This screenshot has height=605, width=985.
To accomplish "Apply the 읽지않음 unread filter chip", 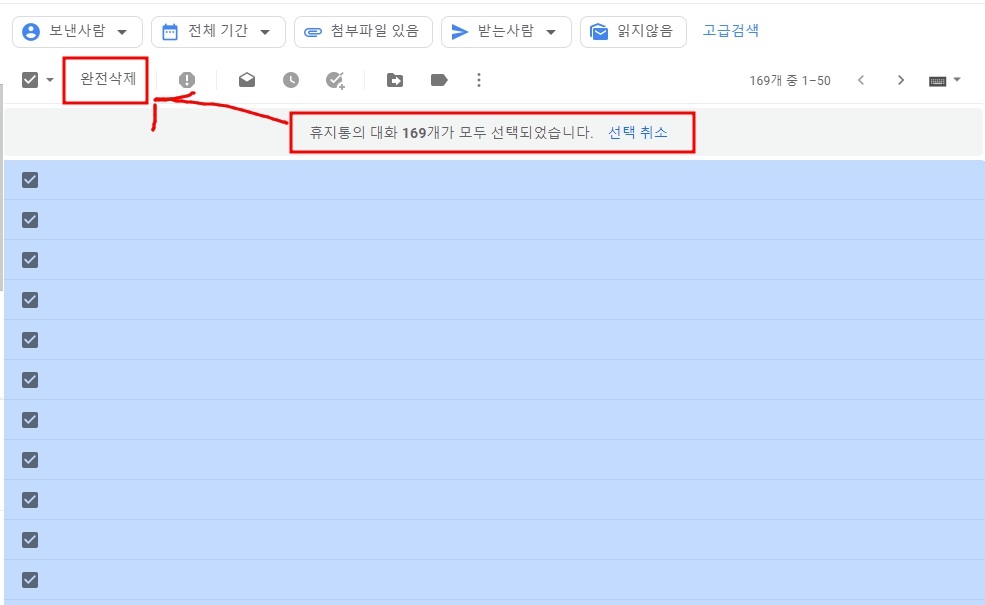I will pos(633,31).
